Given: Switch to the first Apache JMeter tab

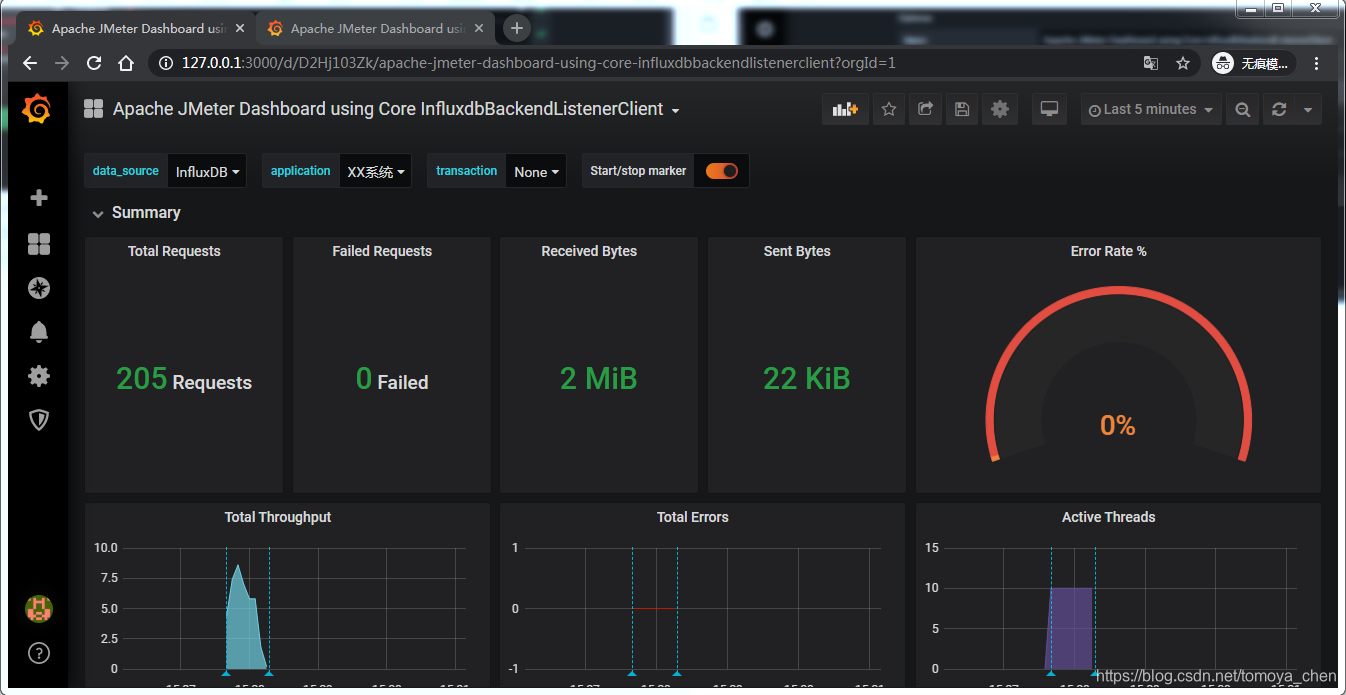Looking at the screenshot, I should coord(135,28).
